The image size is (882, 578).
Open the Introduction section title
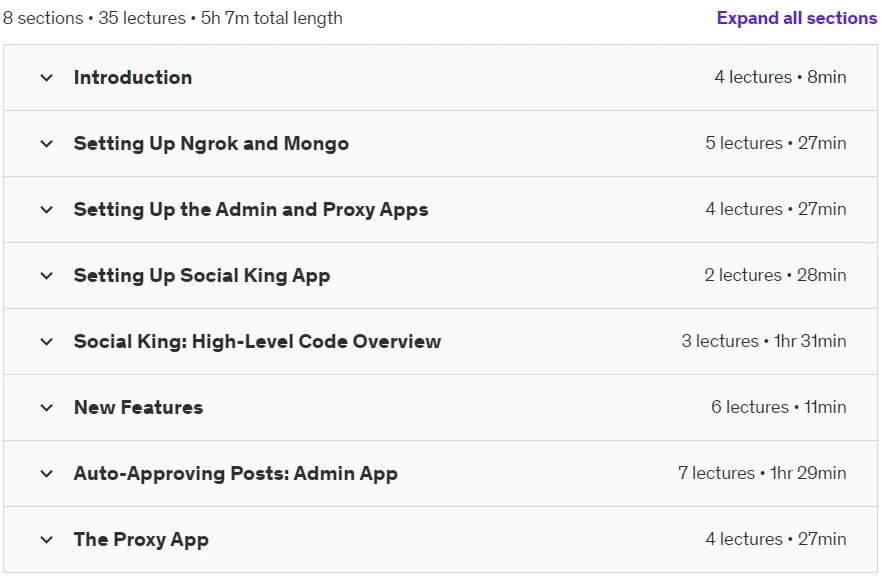pyautogui.click(x=133, y=78)
